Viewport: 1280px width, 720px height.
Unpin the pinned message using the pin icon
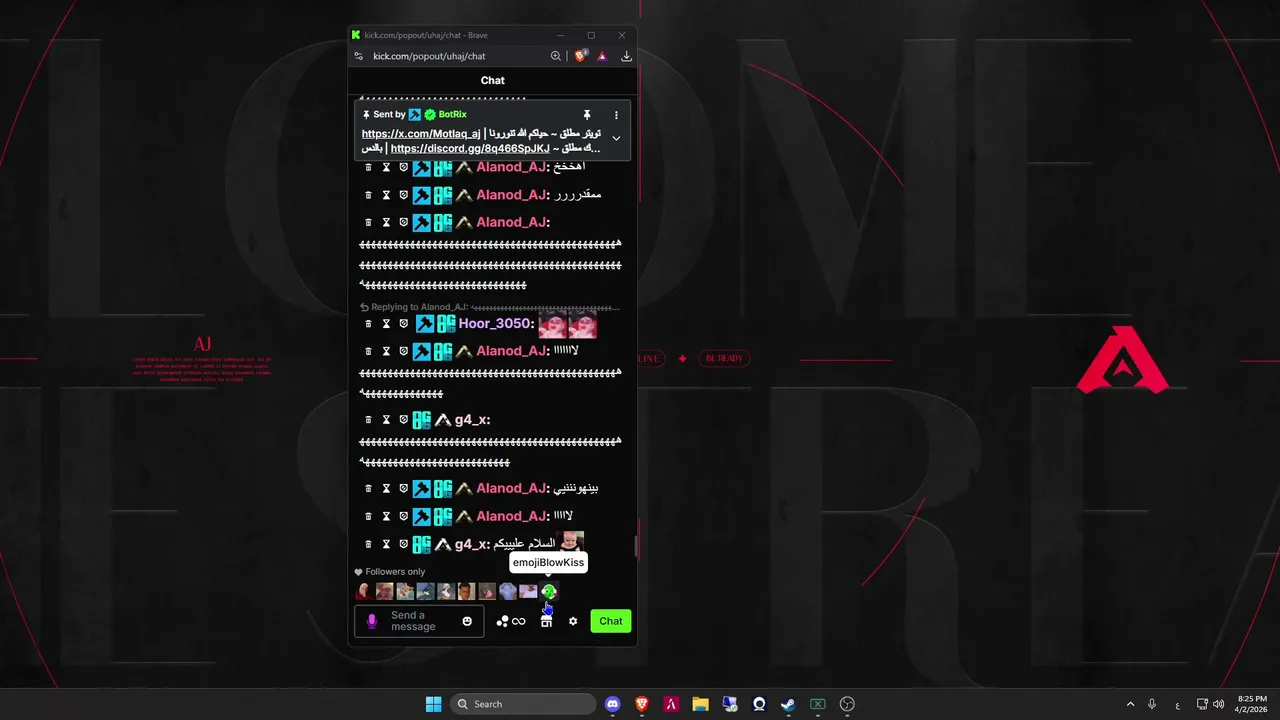(587, 115)
